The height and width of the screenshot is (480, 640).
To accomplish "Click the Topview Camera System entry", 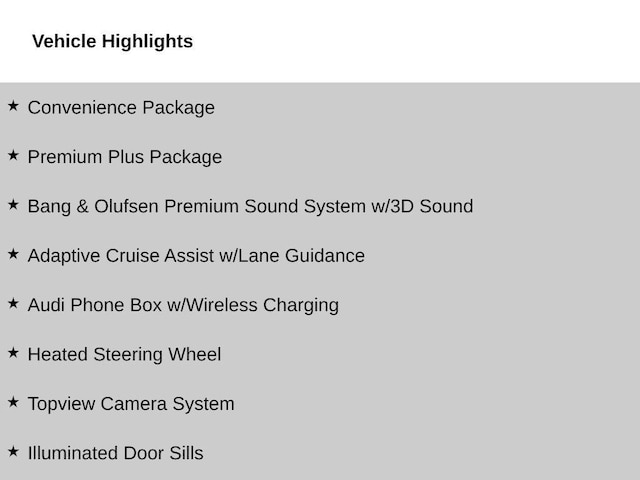I will (x=131, y=404).
